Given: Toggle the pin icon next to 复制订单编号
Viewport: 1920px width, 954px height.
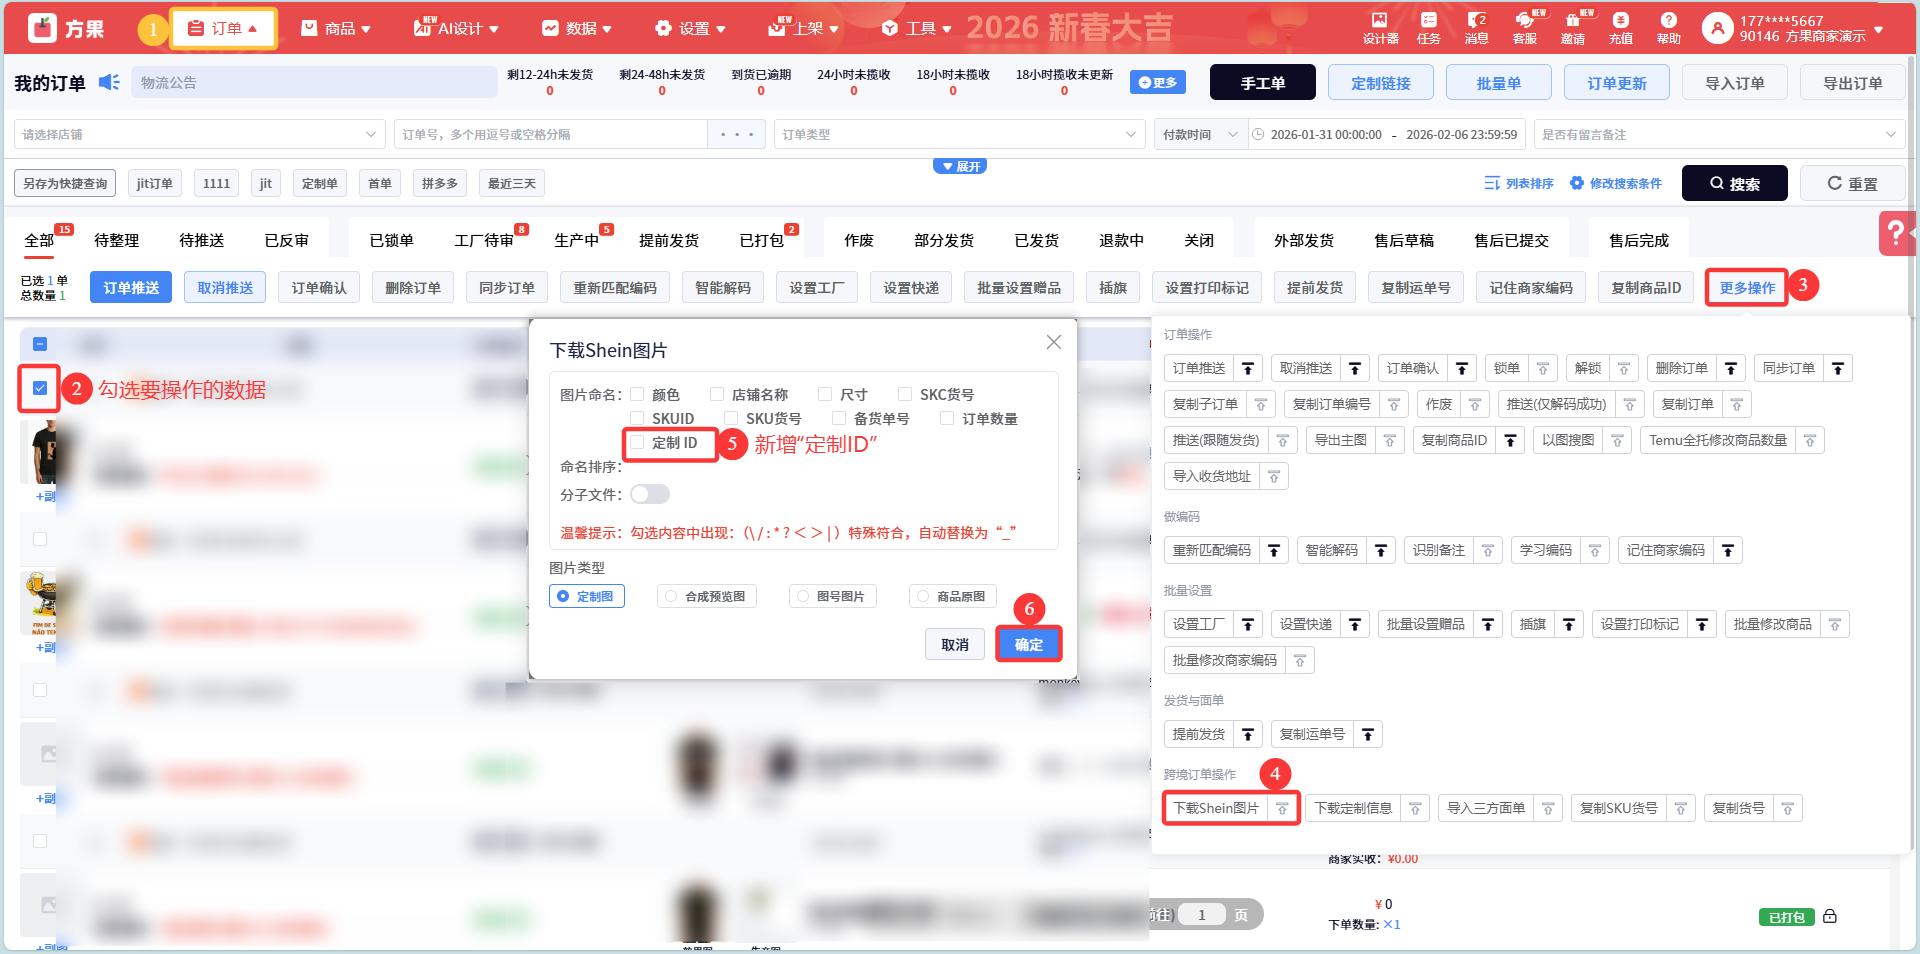Looking at the screenshot, I should tap(1394, 405).
